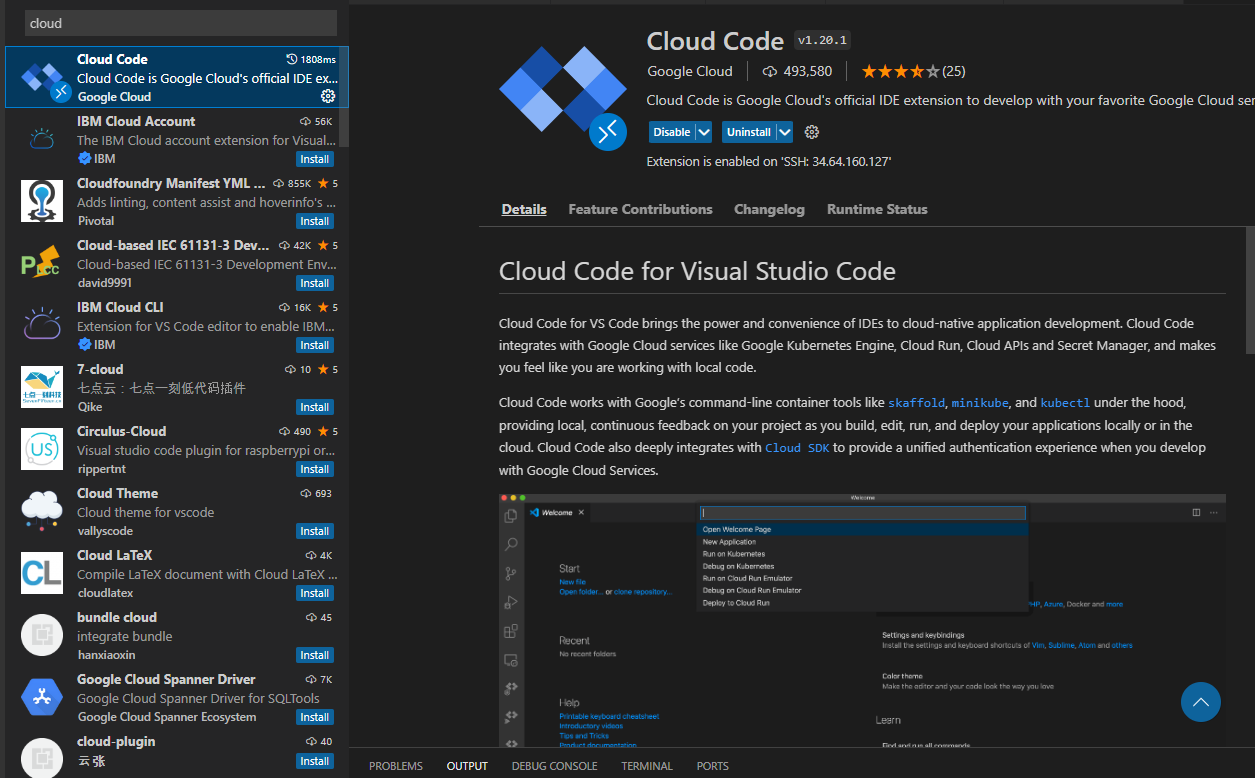Click the extension list scrollbar
Viewport: 1255px width, 778px height.
[344, 95]
